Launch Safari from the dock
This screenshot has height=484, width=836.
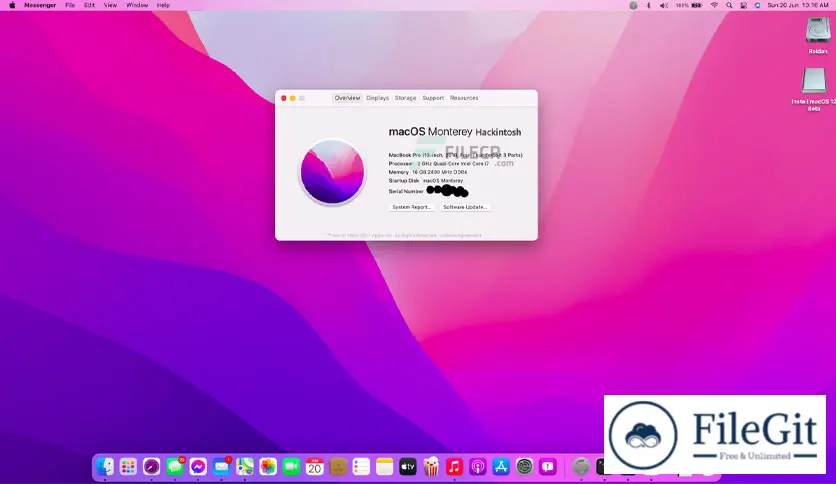(151, 467)
